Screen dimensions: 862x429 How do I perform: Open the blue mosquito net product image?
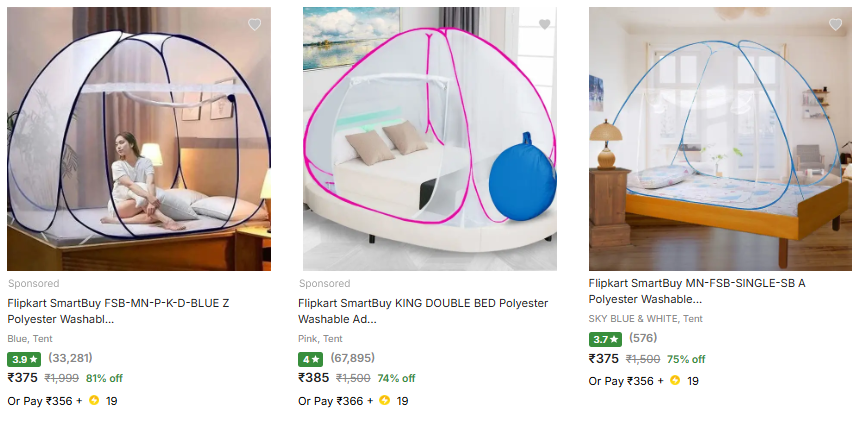coord(139,139)
